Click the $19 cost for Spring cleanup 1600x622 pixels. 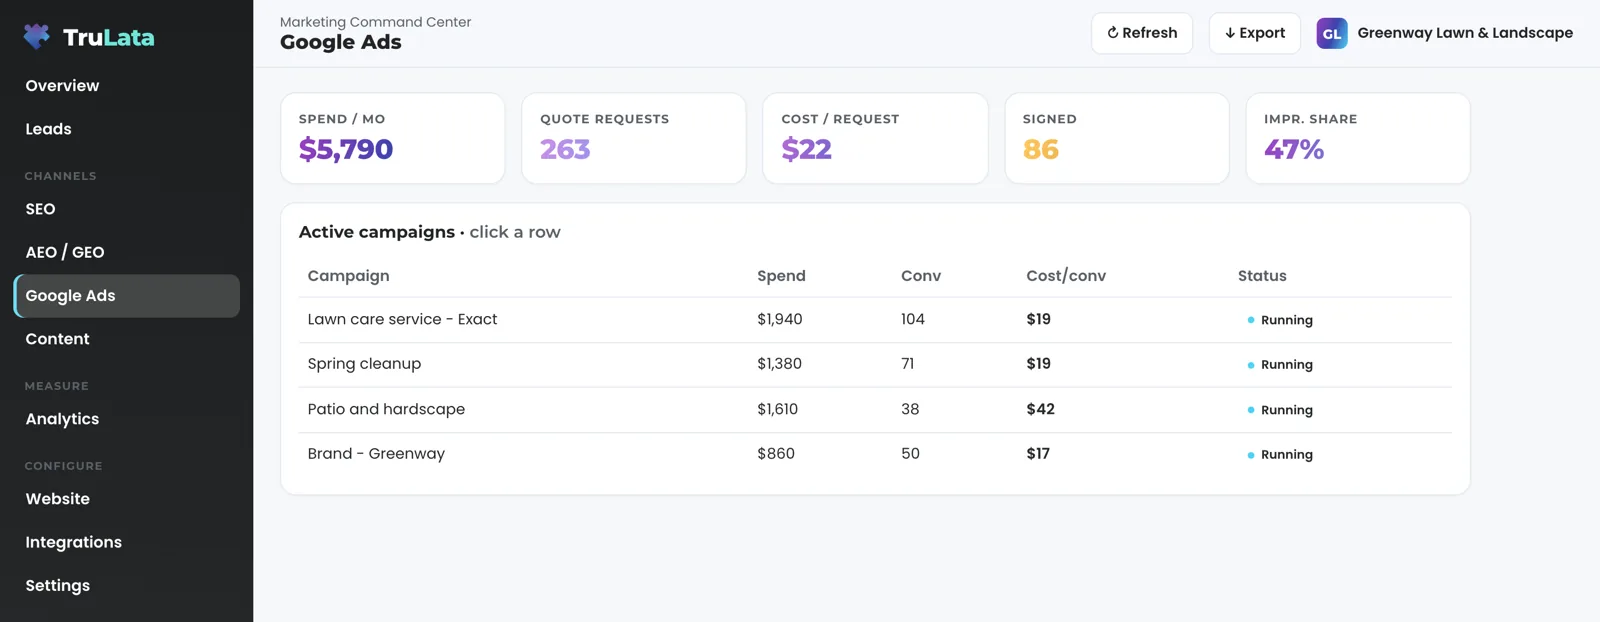[1038, 364]
